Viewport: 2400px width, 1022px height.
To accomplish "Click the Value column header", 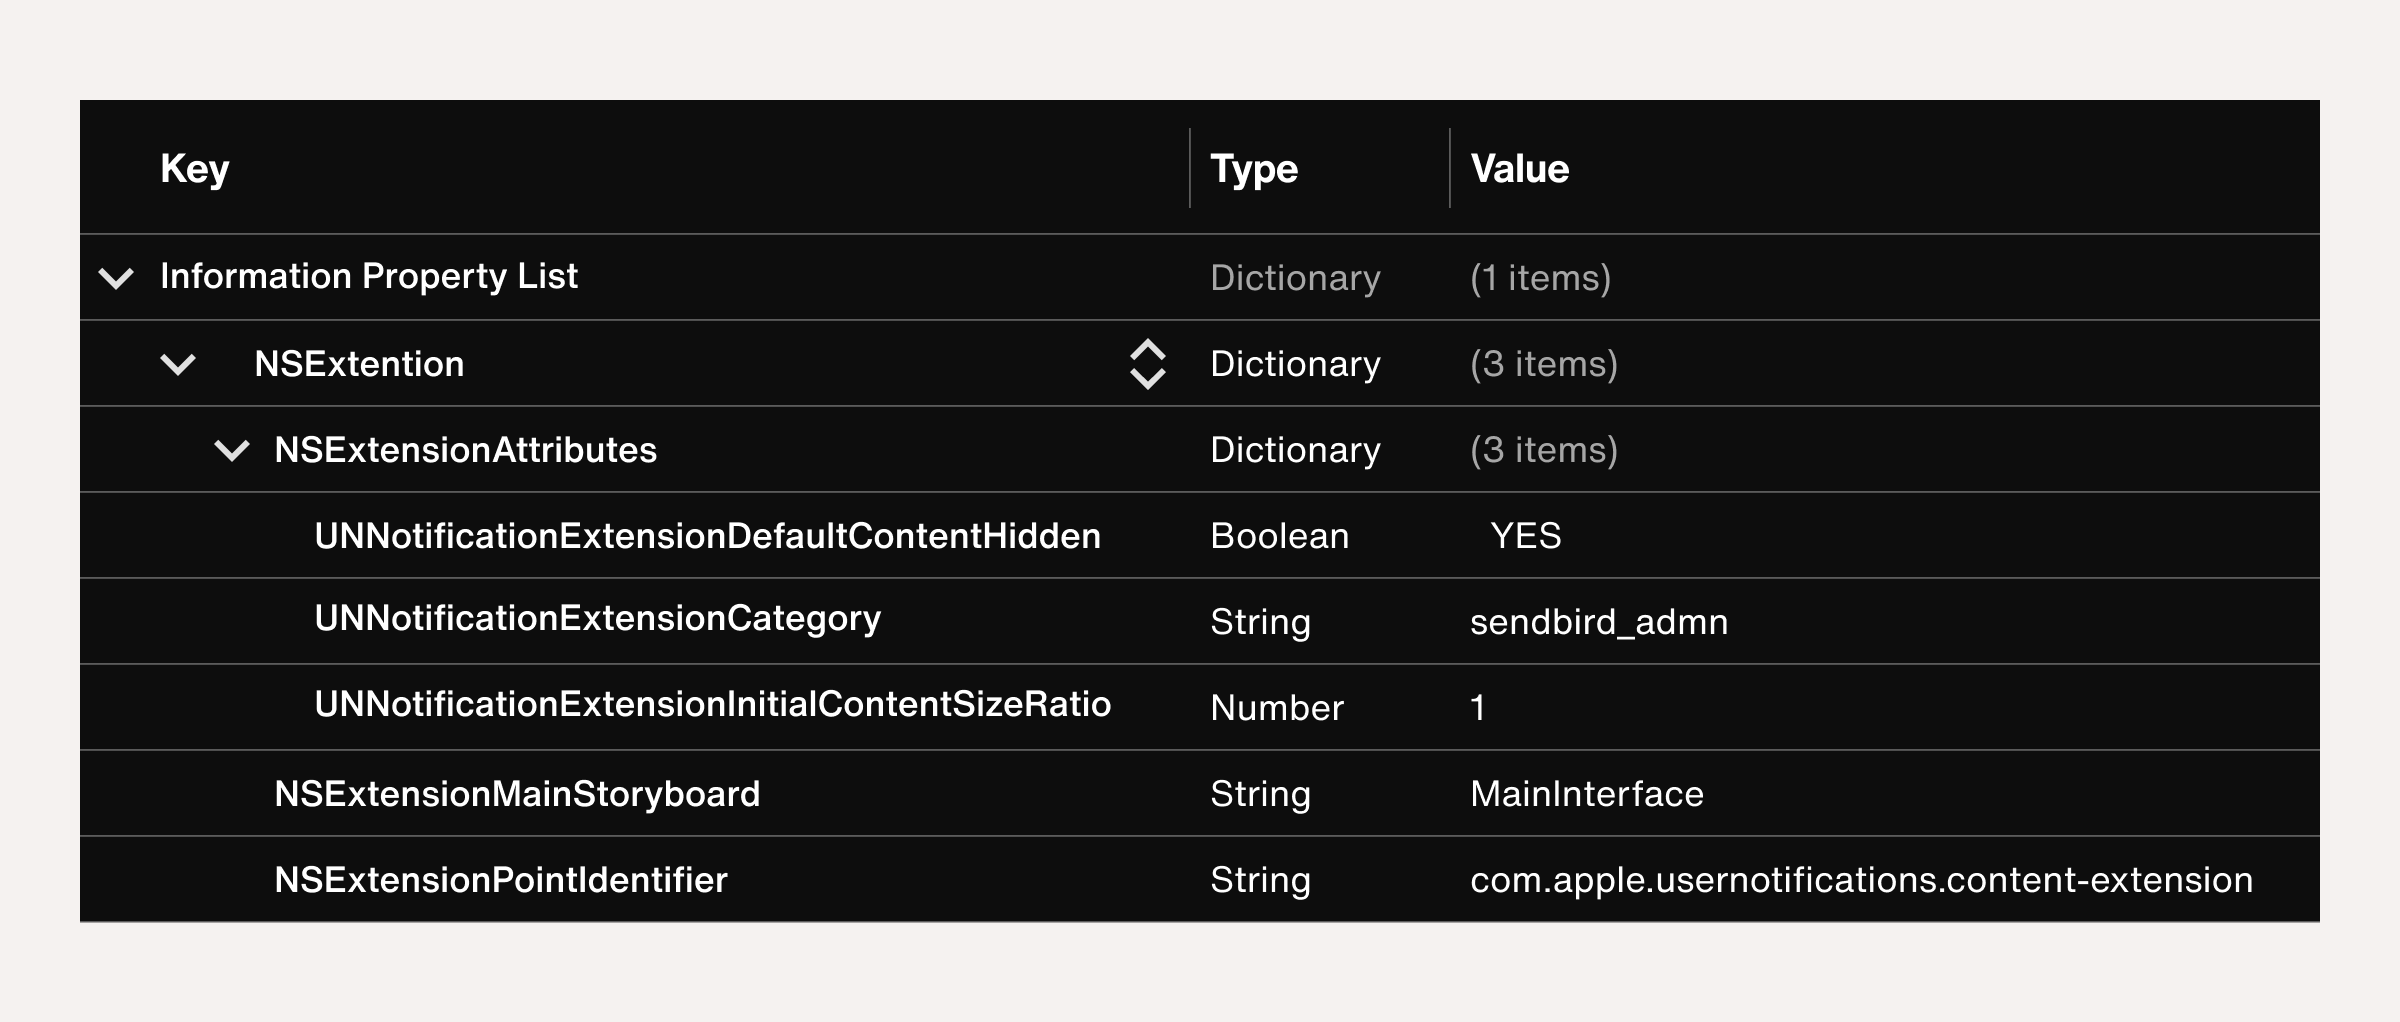I will click(x=1518, y=168).
